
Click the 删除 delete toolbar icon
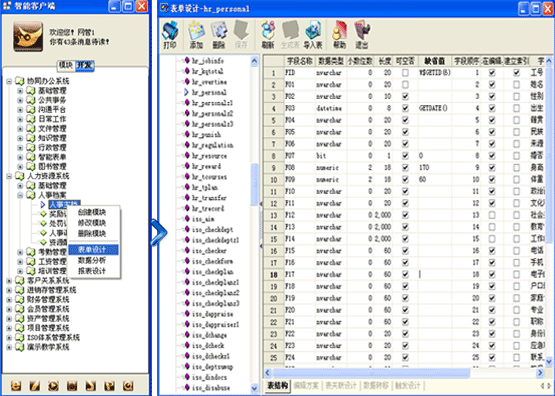click(x=219, y=35)
